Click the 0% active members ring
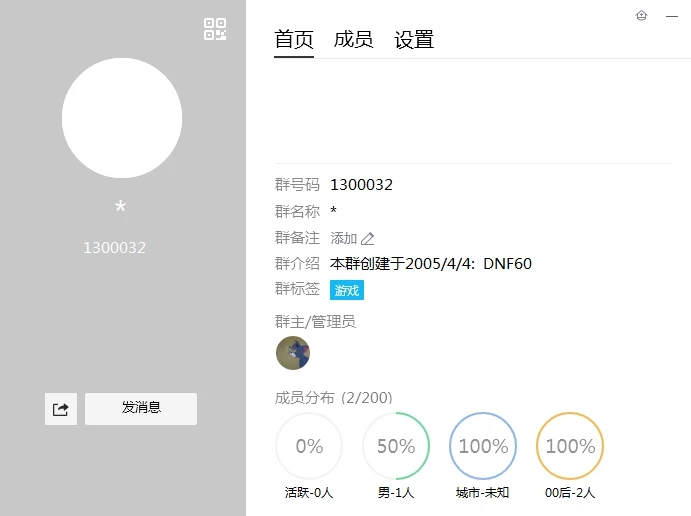This screenshot has width=691, height=516. 309,446
